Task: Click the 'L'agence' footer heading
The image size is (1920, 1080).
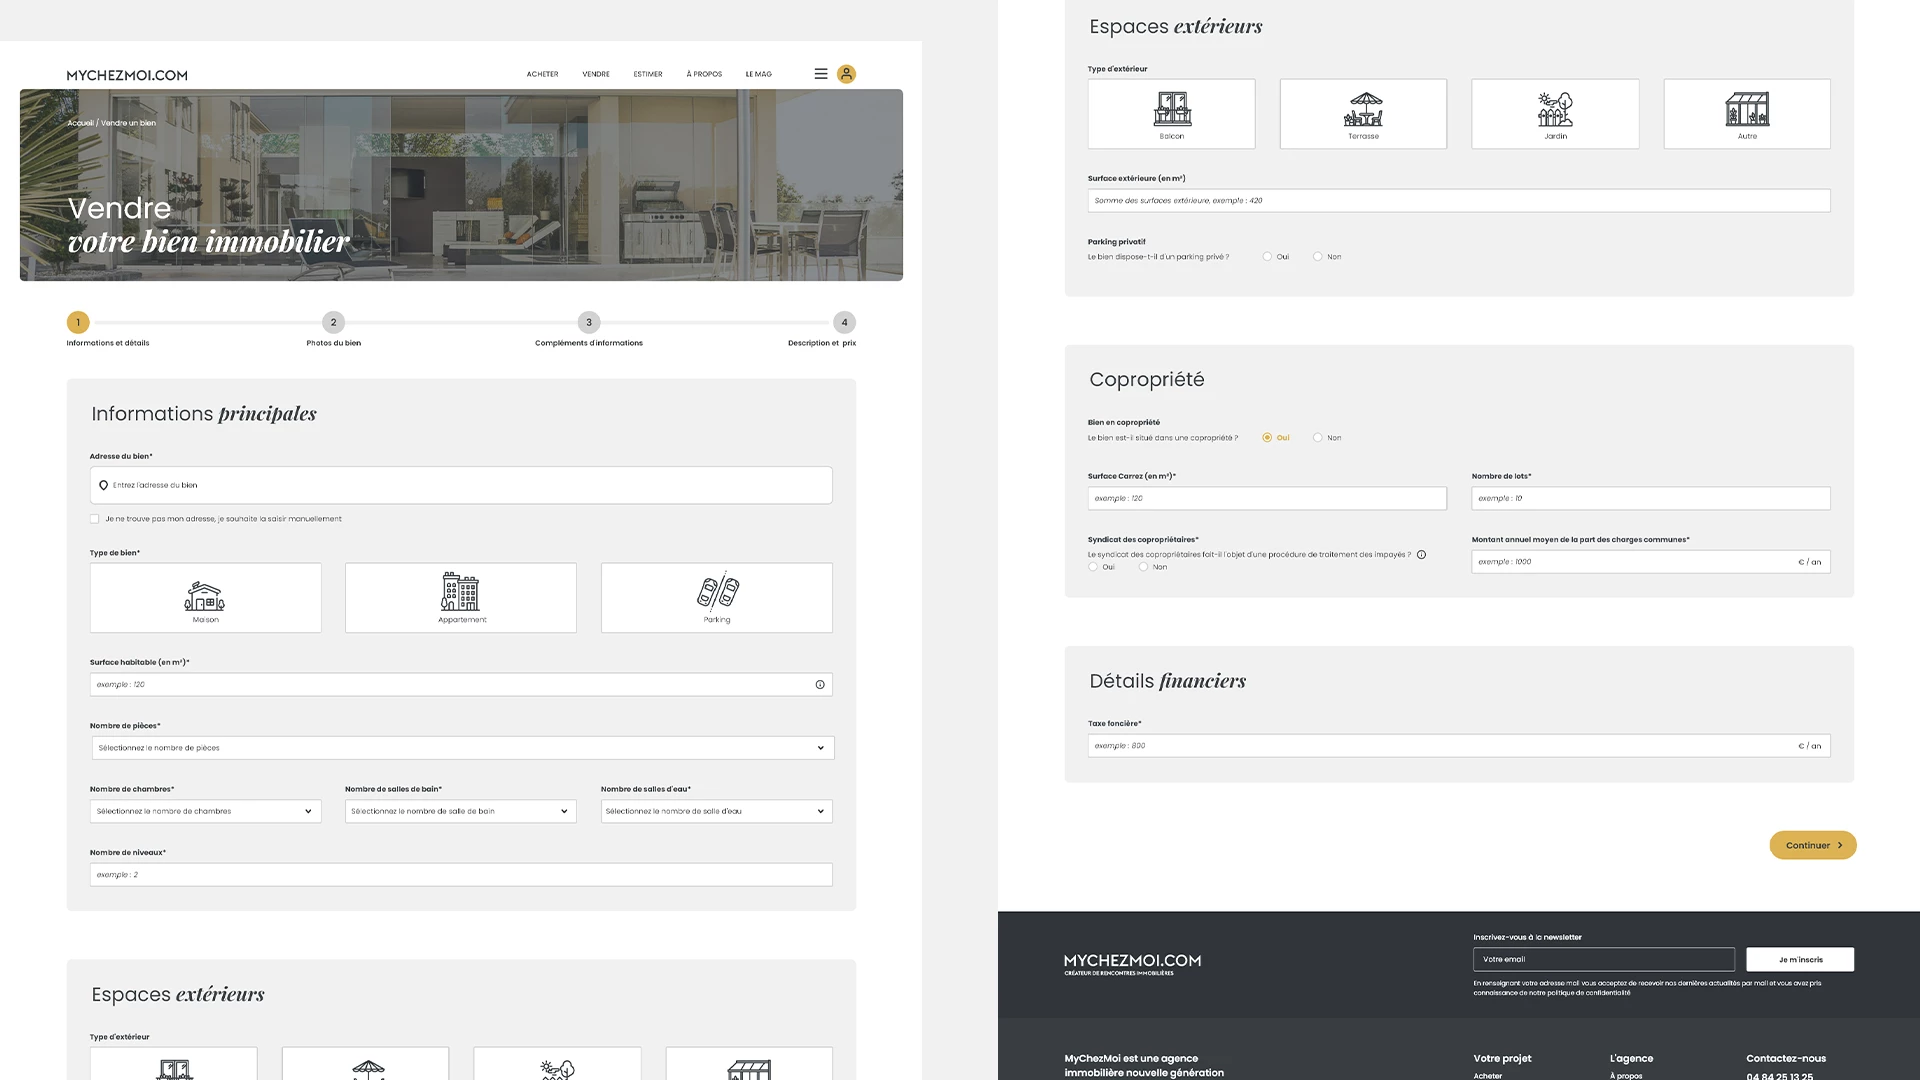Action: [1631, 1058]
